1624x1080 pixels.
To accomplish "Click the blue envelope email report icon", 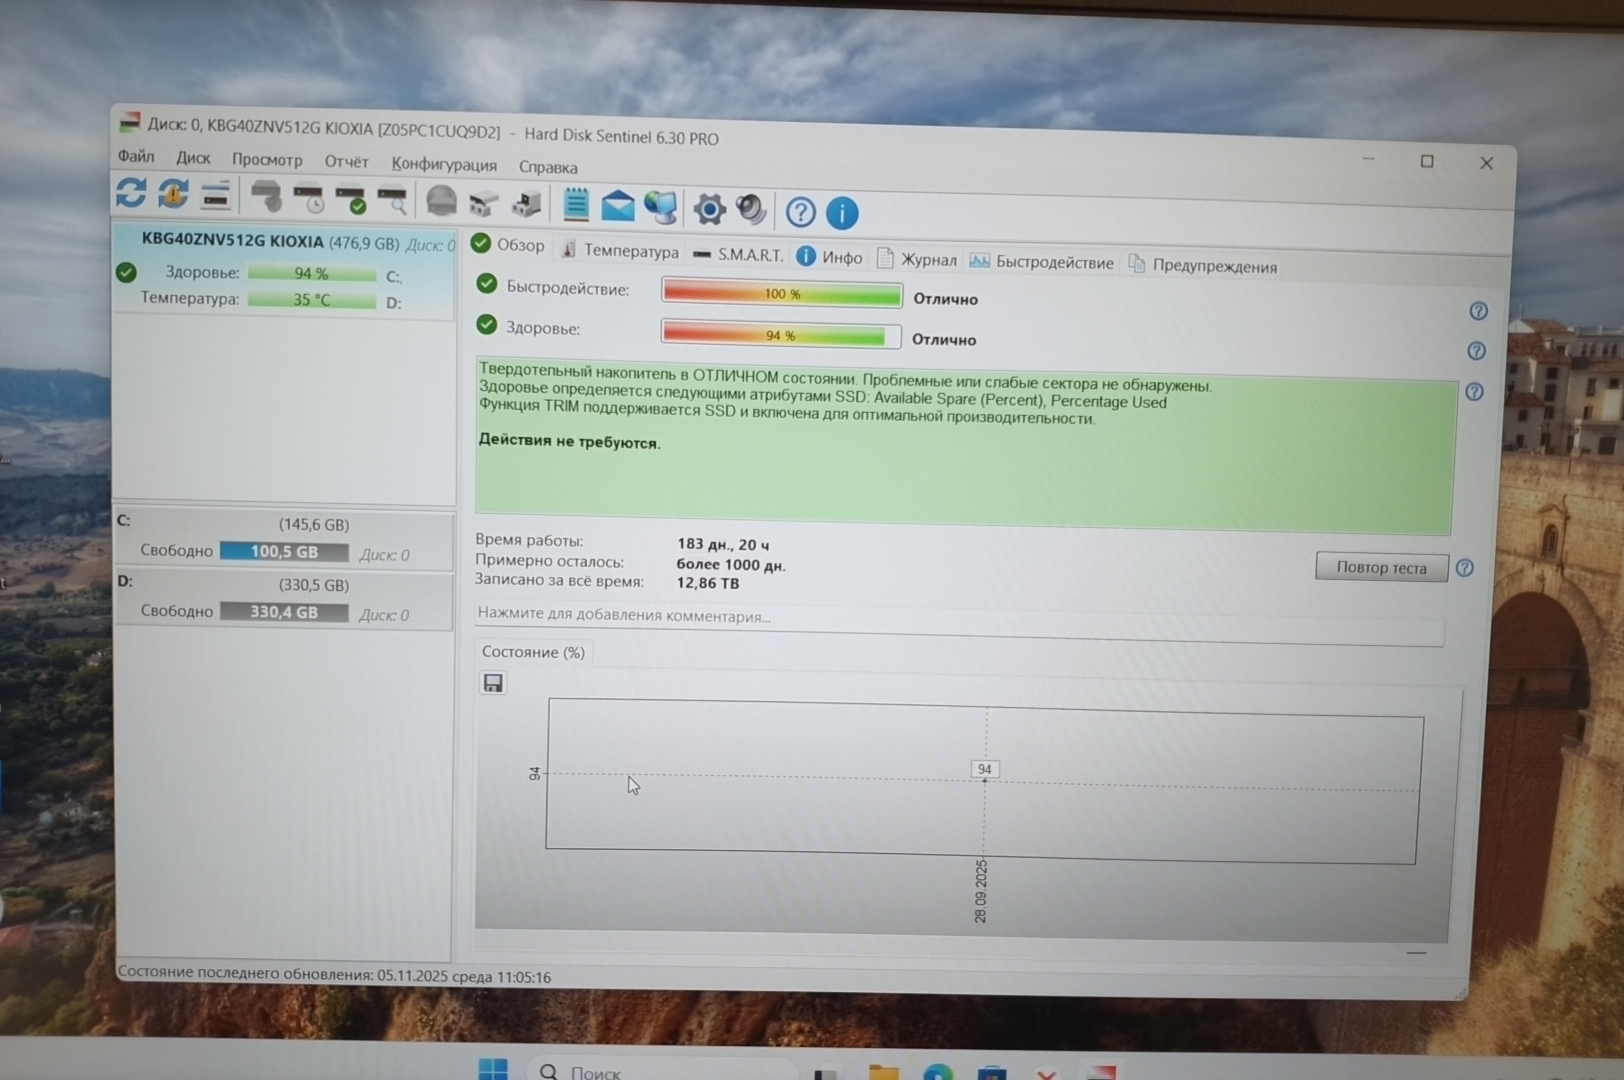I will point(618,206).
